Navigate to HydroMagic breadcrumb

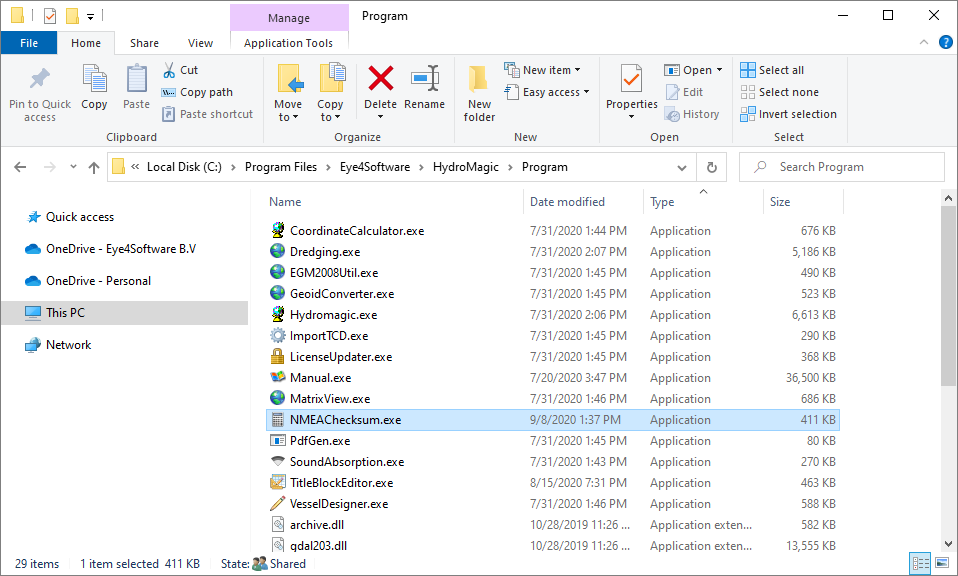pyautogui.click(x=466, y=167)
